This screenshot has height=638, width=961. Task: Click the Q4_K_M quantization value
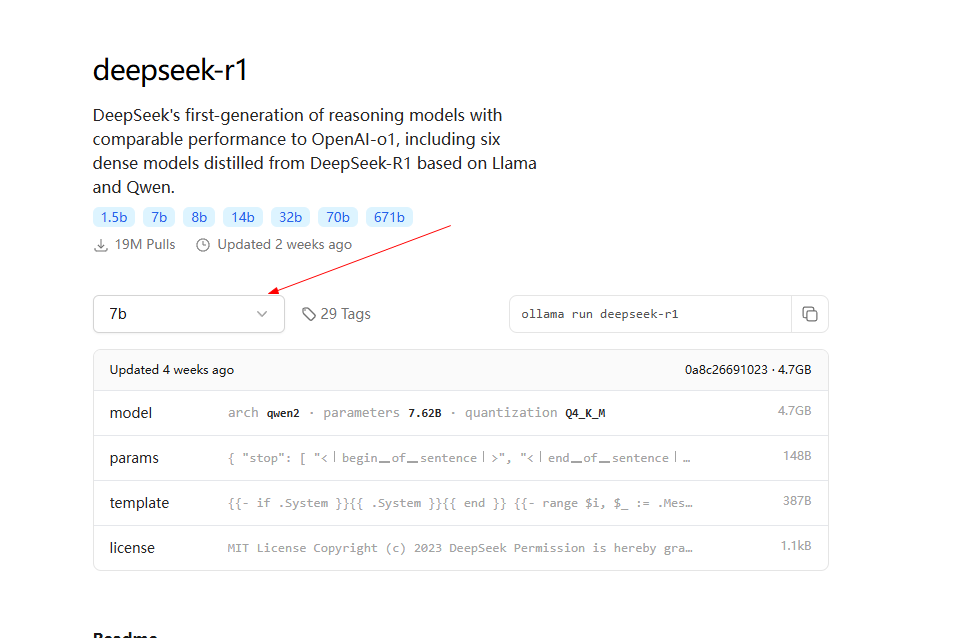[x=585, y=413]
